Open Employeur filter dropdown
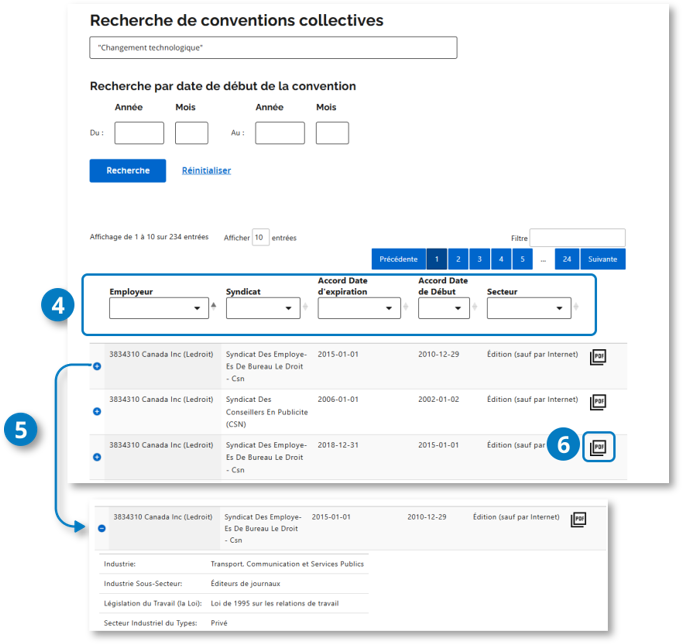 coord(159,308)
